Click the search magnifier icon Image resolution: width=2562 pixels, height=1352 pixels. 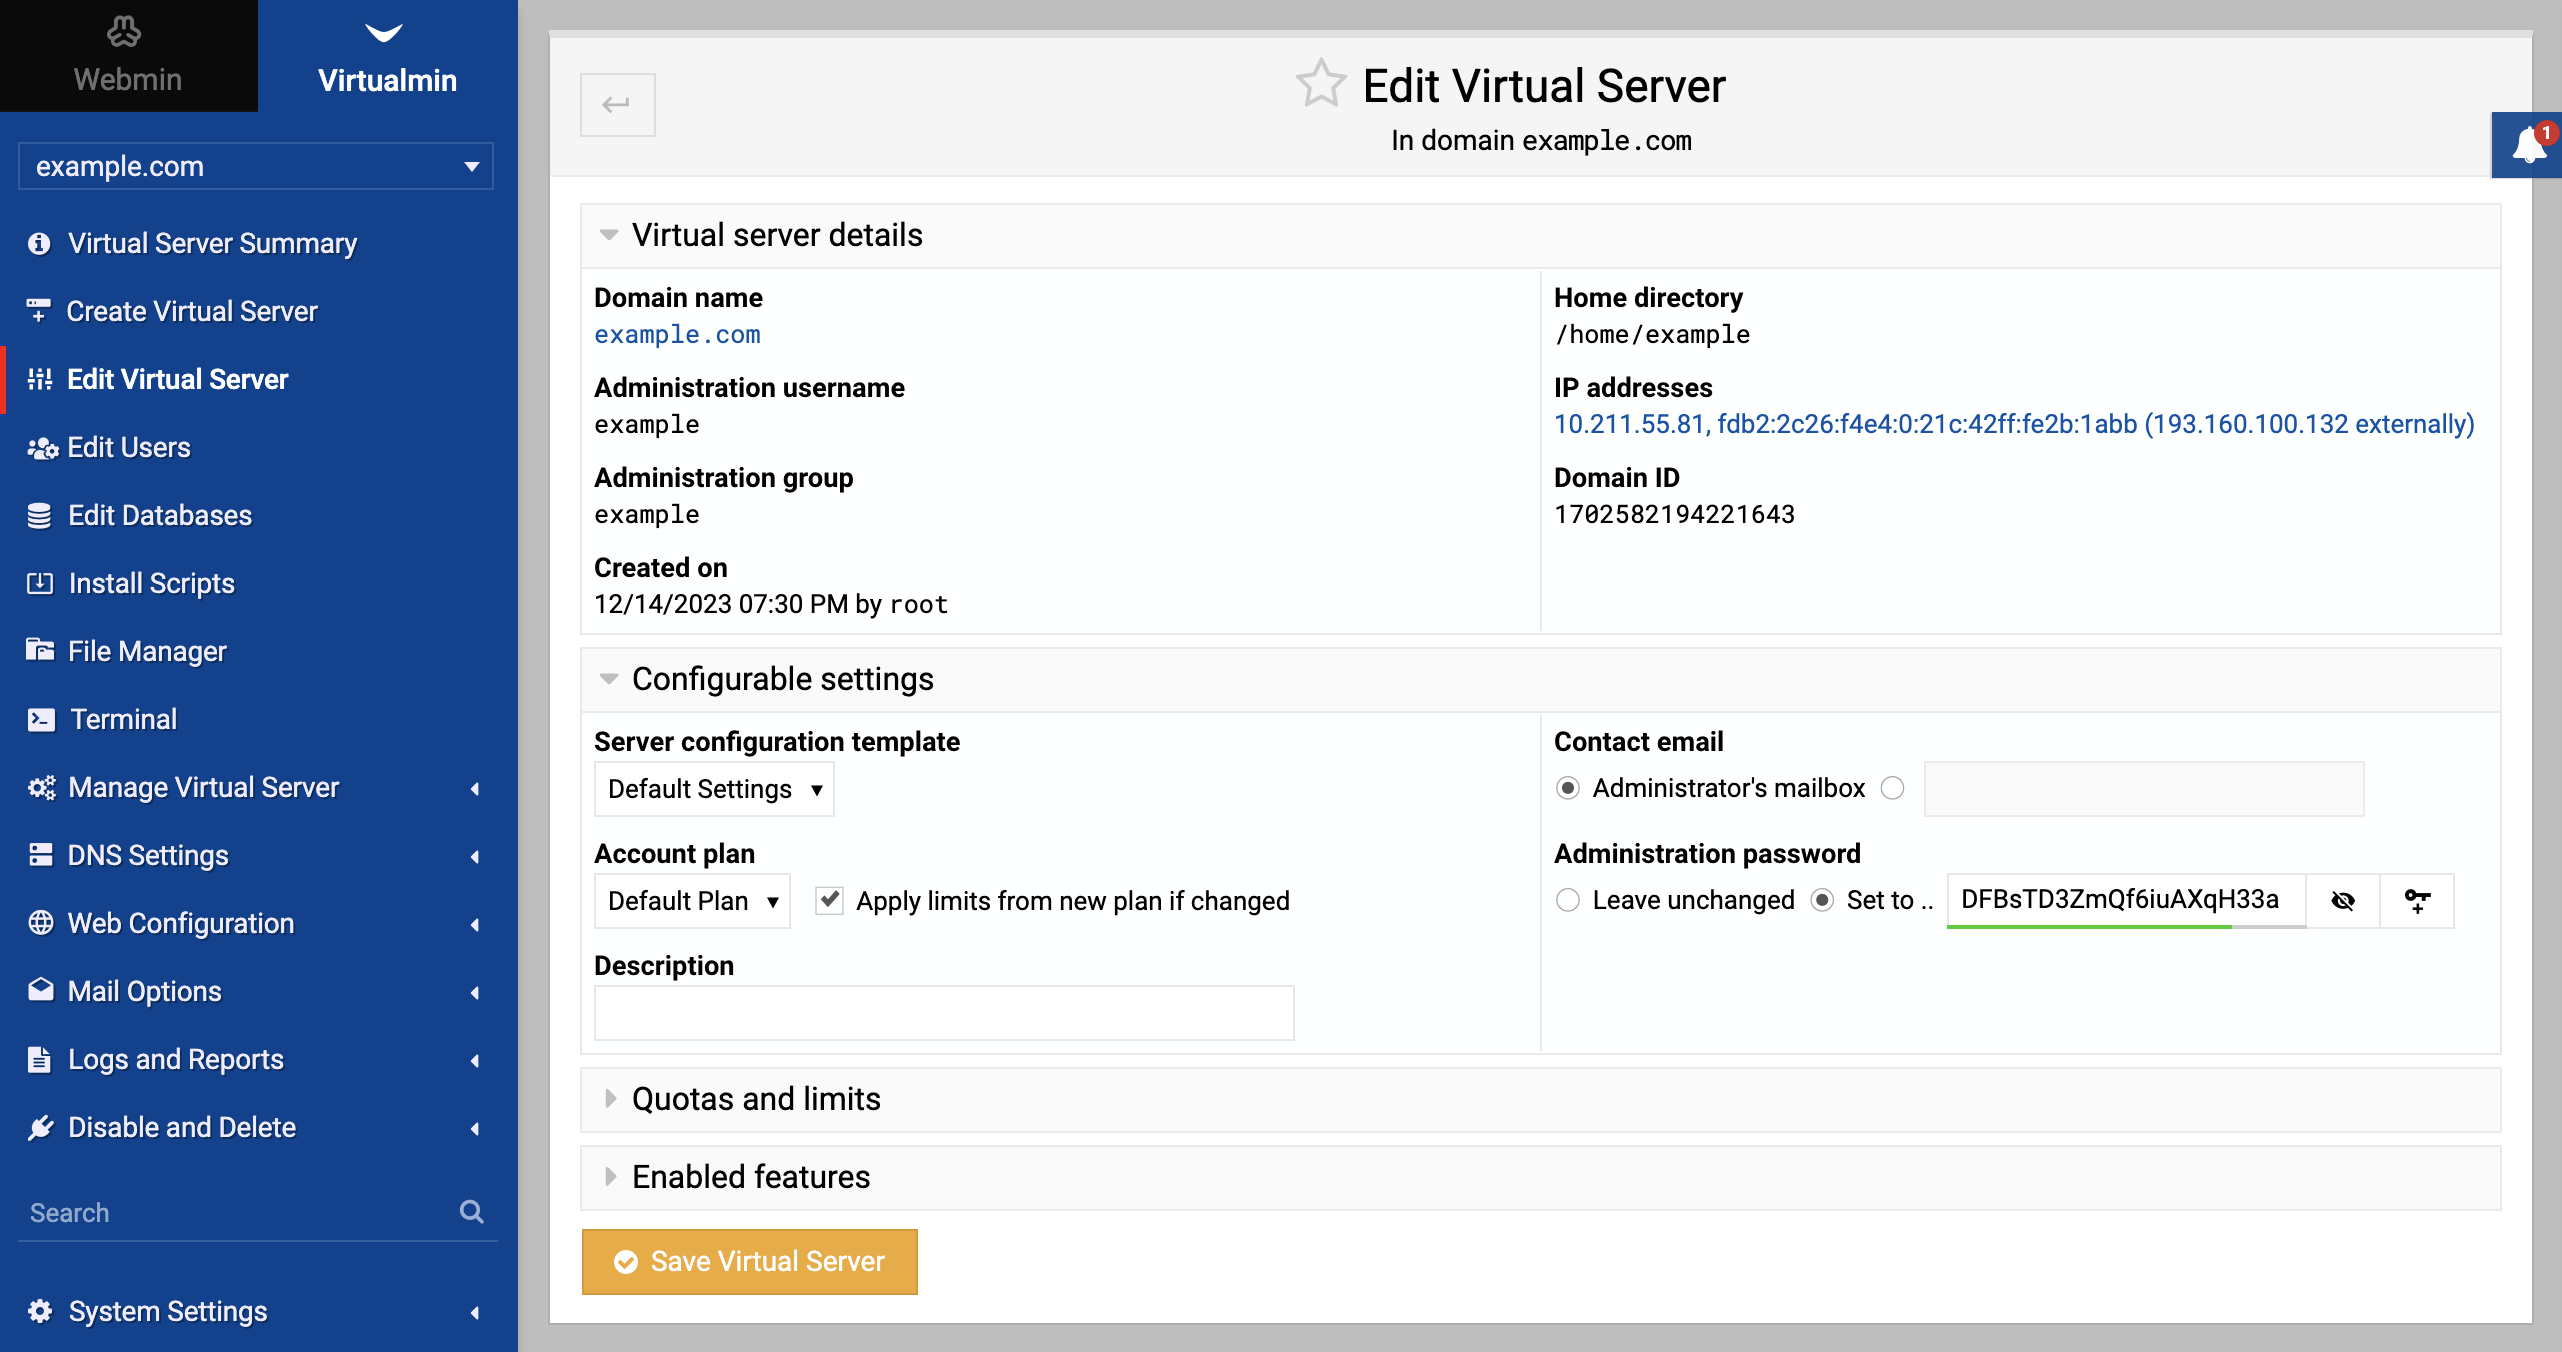pyautogui.click(x=471, y=1212)
